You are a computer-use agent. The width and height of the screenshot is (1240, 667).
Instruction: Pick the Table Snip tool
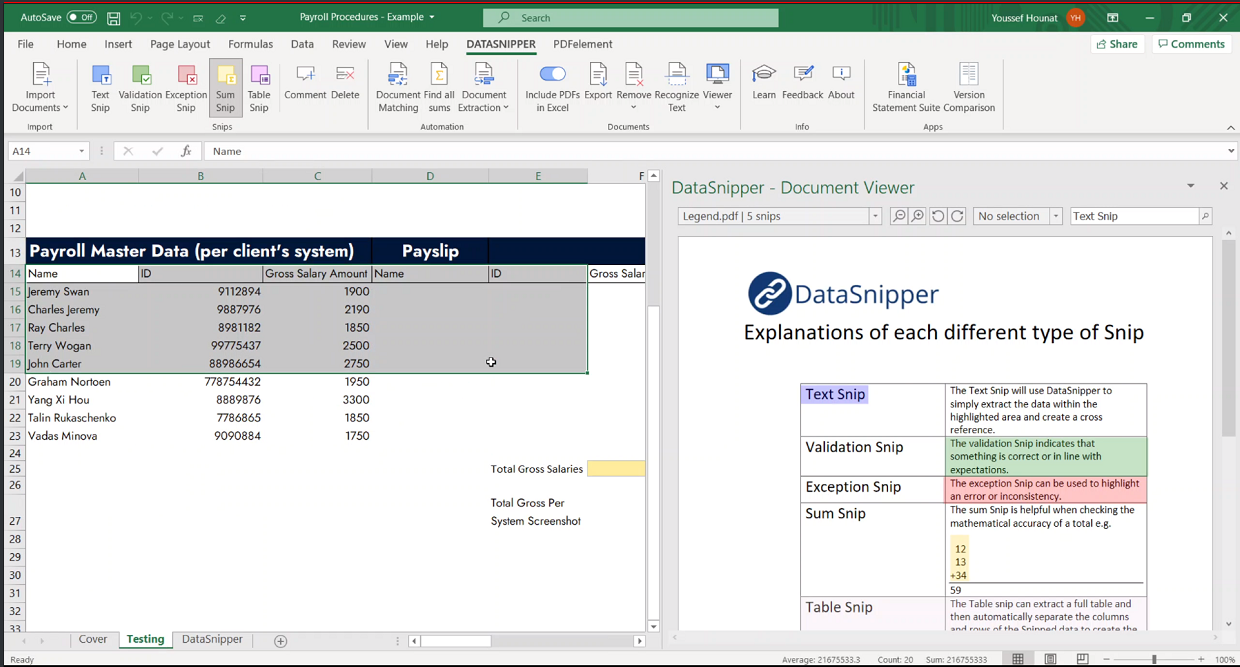[x=259, y=88]
